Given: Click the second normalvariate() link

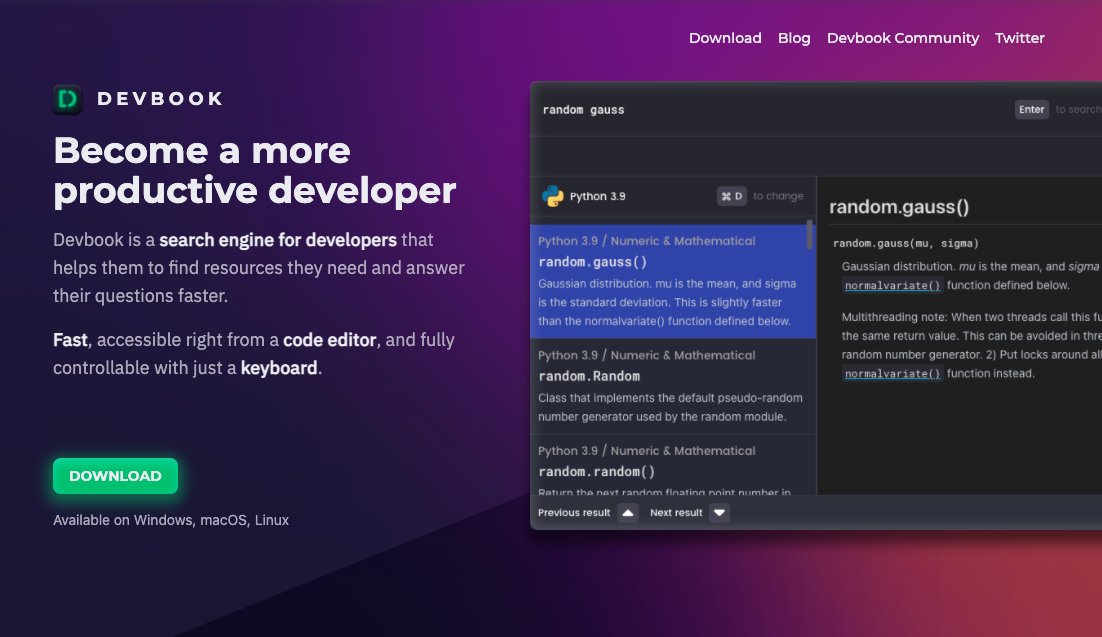Looking at the screenshot, I should coord(892,373).
